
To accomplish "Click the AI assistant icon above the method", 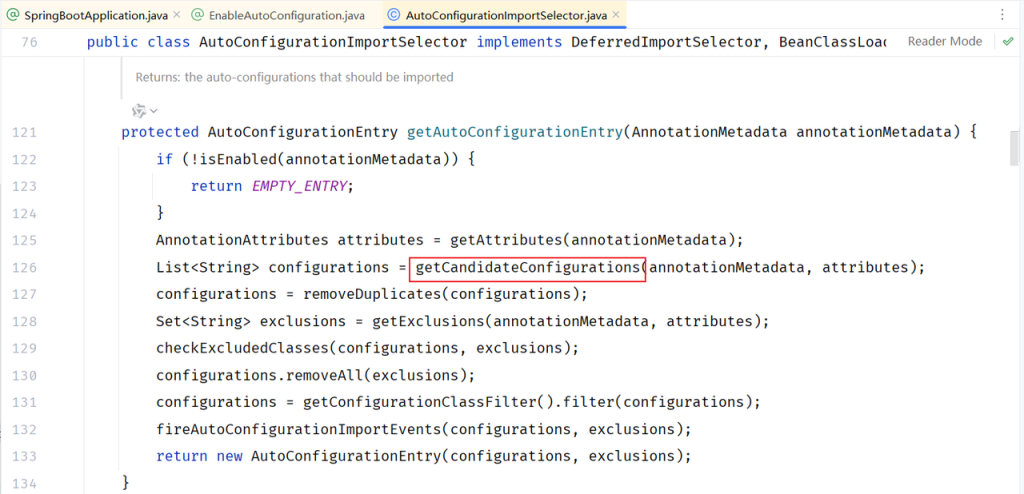I will 139,109.
